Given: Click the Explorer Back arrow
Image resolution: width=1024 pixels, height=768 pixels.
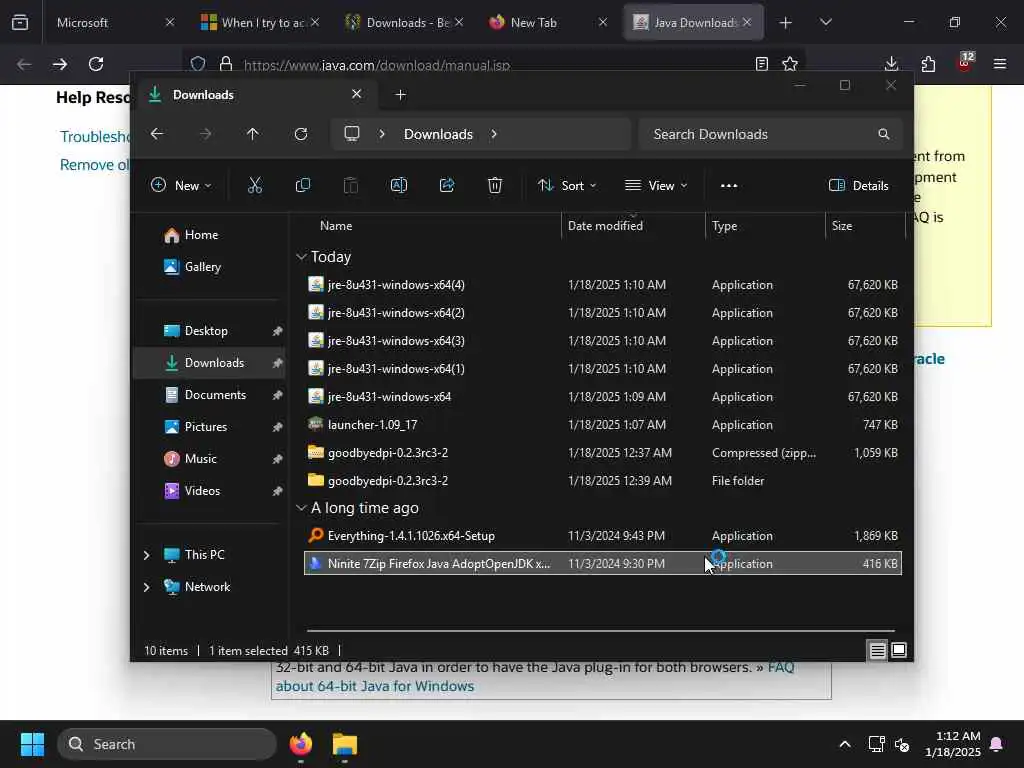Looking at the screenshot, I should coord(157,134).
